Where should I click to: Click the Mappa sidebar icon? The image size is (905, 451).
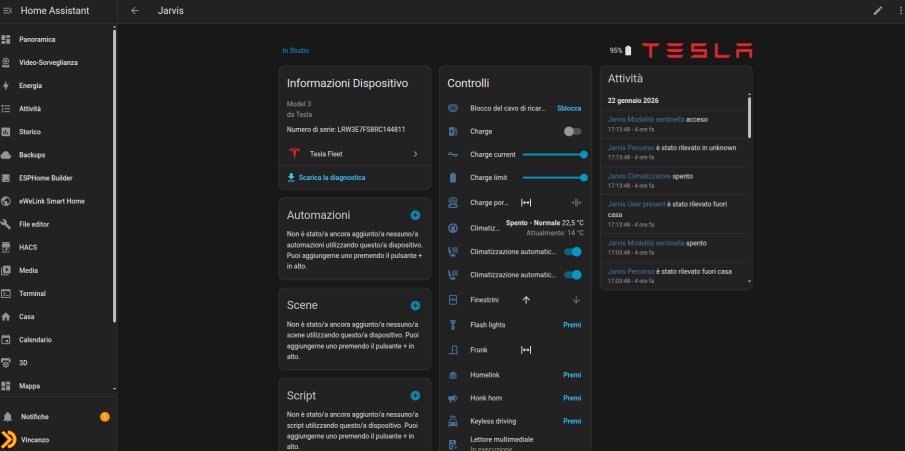coord(6,386)
